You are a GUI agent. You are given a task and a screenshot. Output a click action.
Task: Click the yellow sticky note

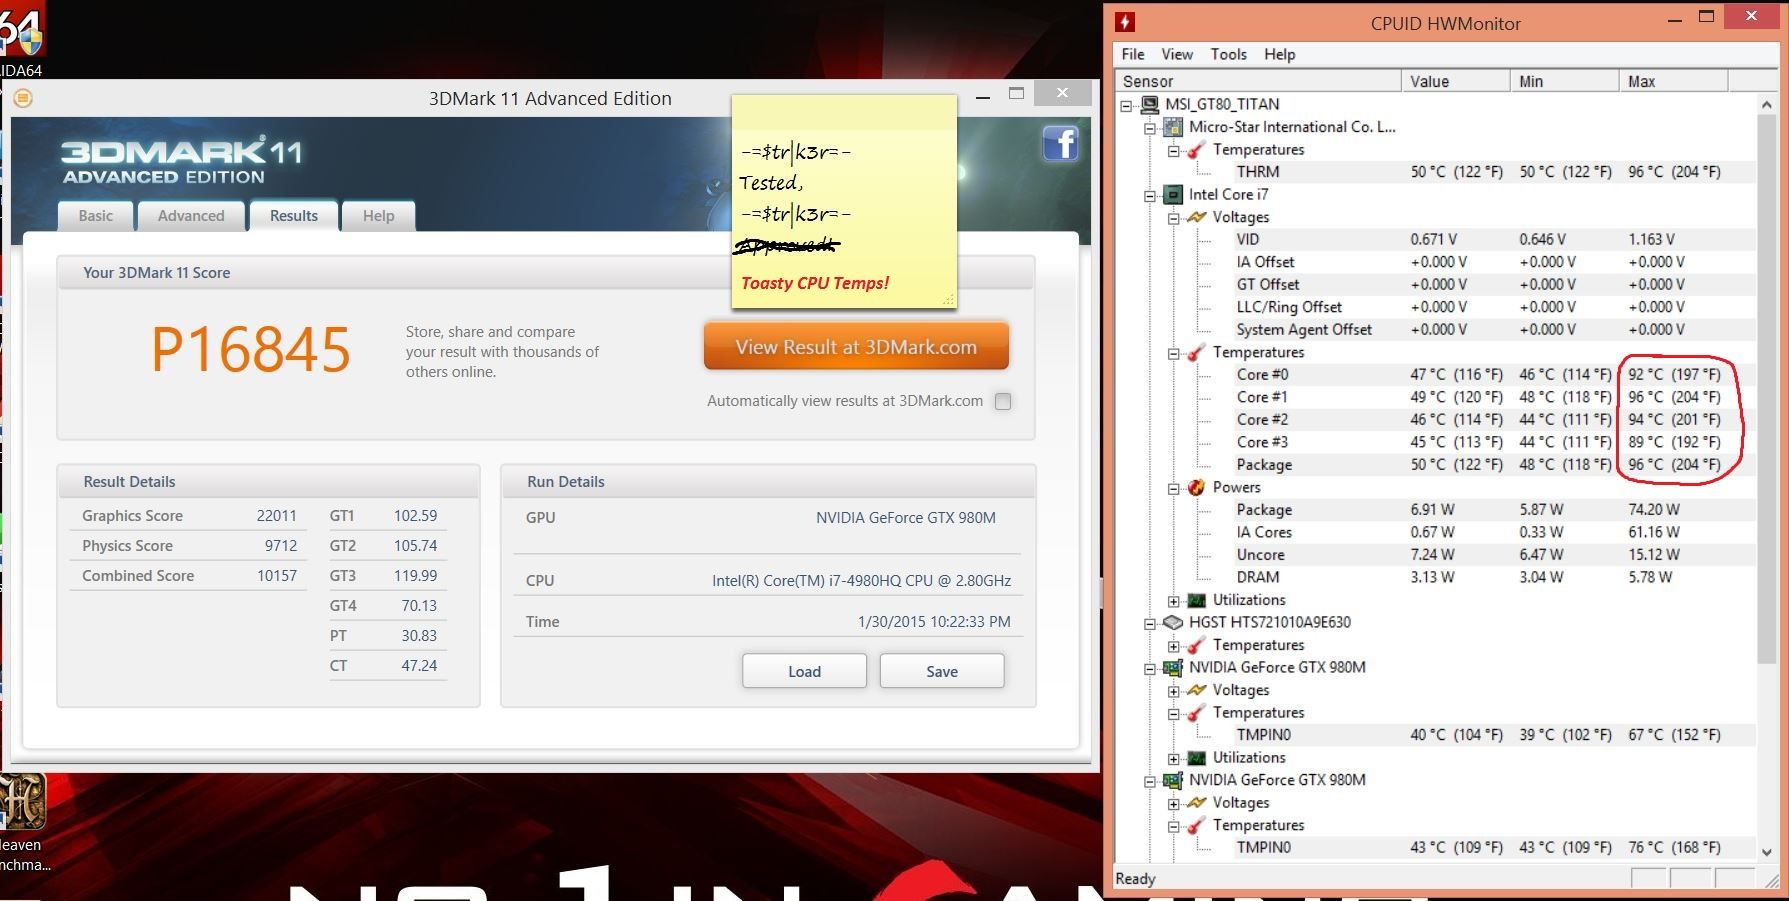pos(844,200)
